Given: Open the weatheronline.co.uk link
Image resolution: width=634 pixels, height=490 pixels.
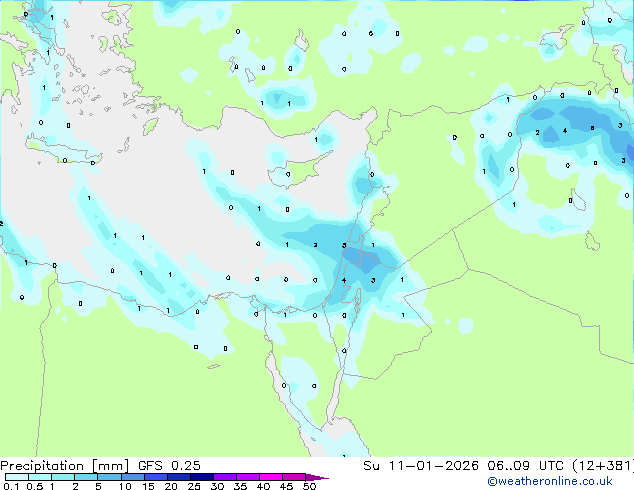Looking at the screenshot, I should (x=550, y=481).
